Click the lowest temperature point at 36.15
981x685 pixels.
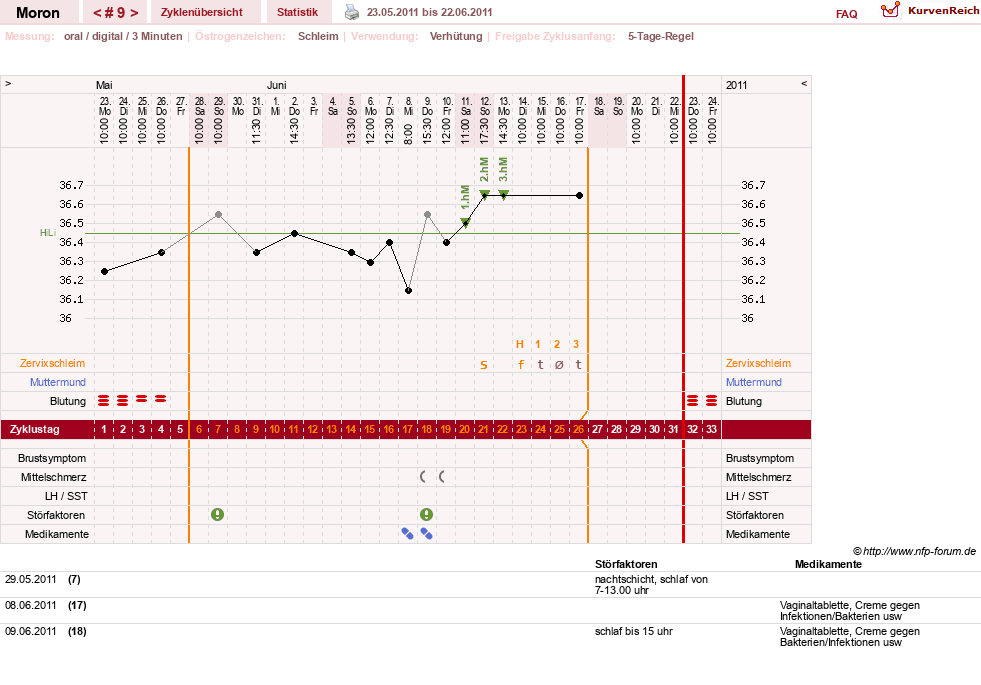(x=409, y=290)
